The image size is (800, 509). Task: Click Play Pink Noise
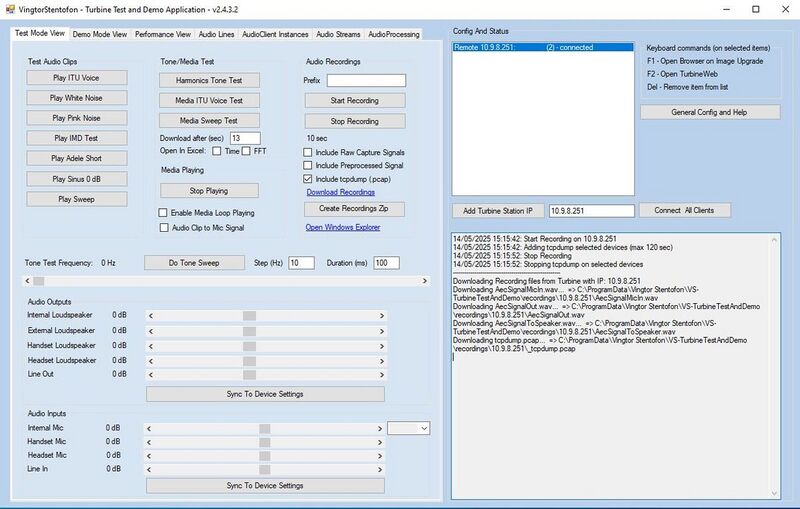77,118
